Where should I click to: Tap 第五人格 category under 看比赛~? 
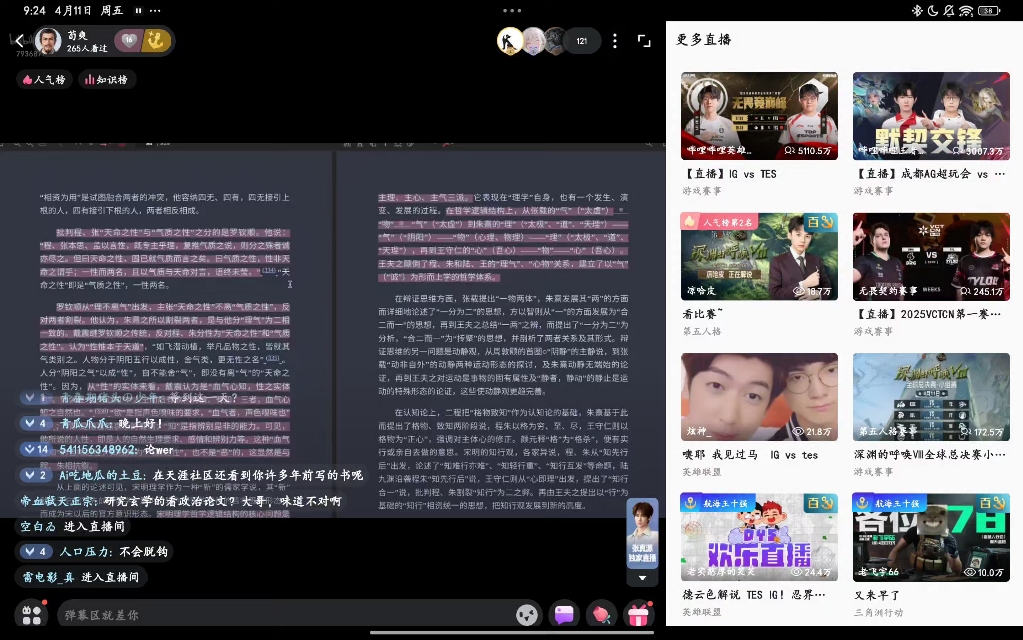(702, 331)
